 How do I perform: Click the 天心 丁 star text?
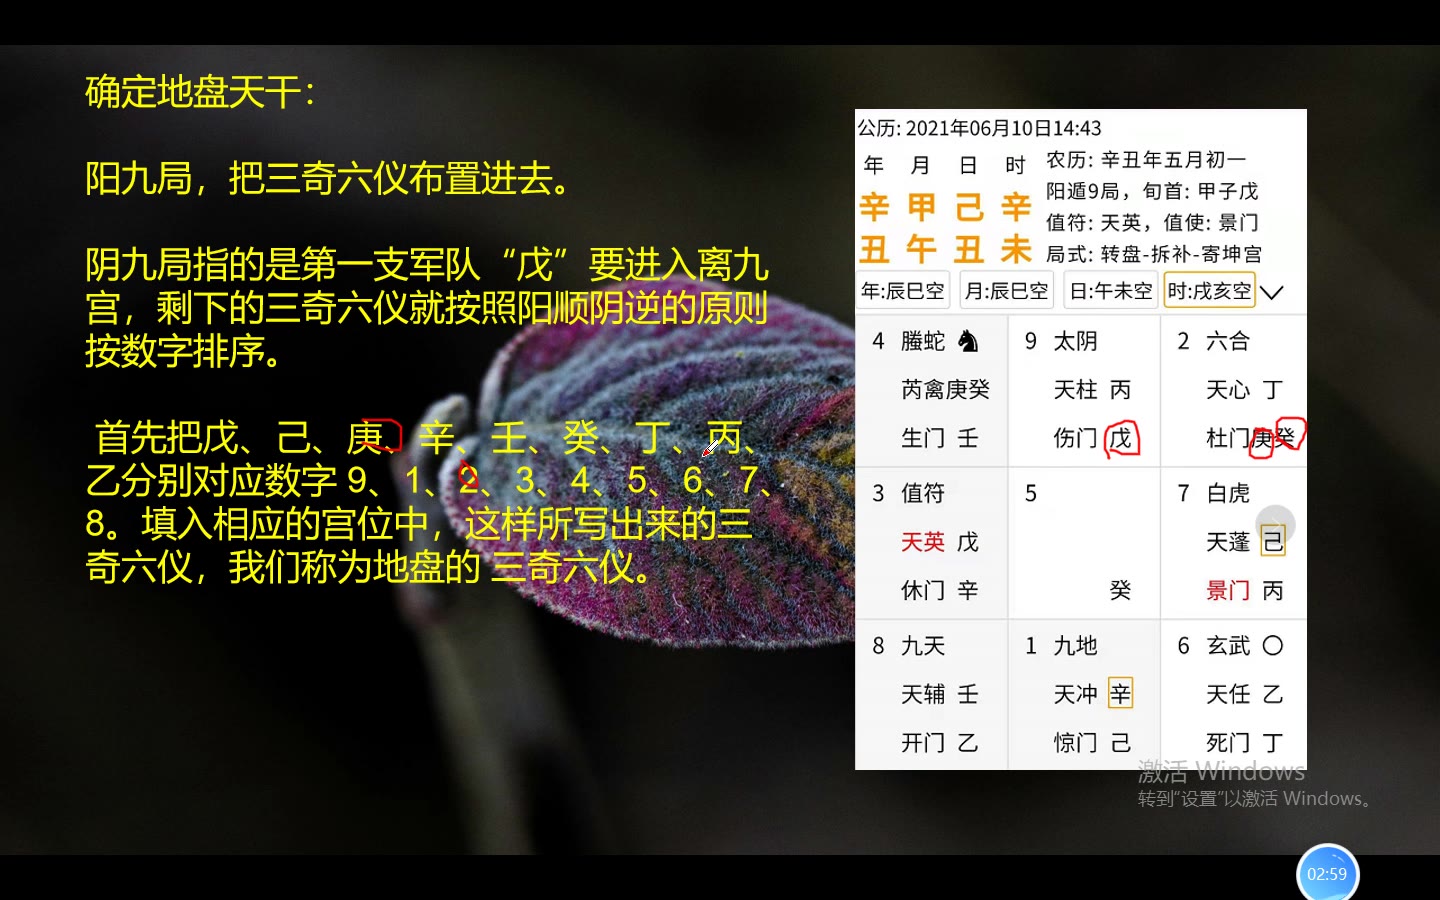pyautogui.click(x=1245, y=389)
